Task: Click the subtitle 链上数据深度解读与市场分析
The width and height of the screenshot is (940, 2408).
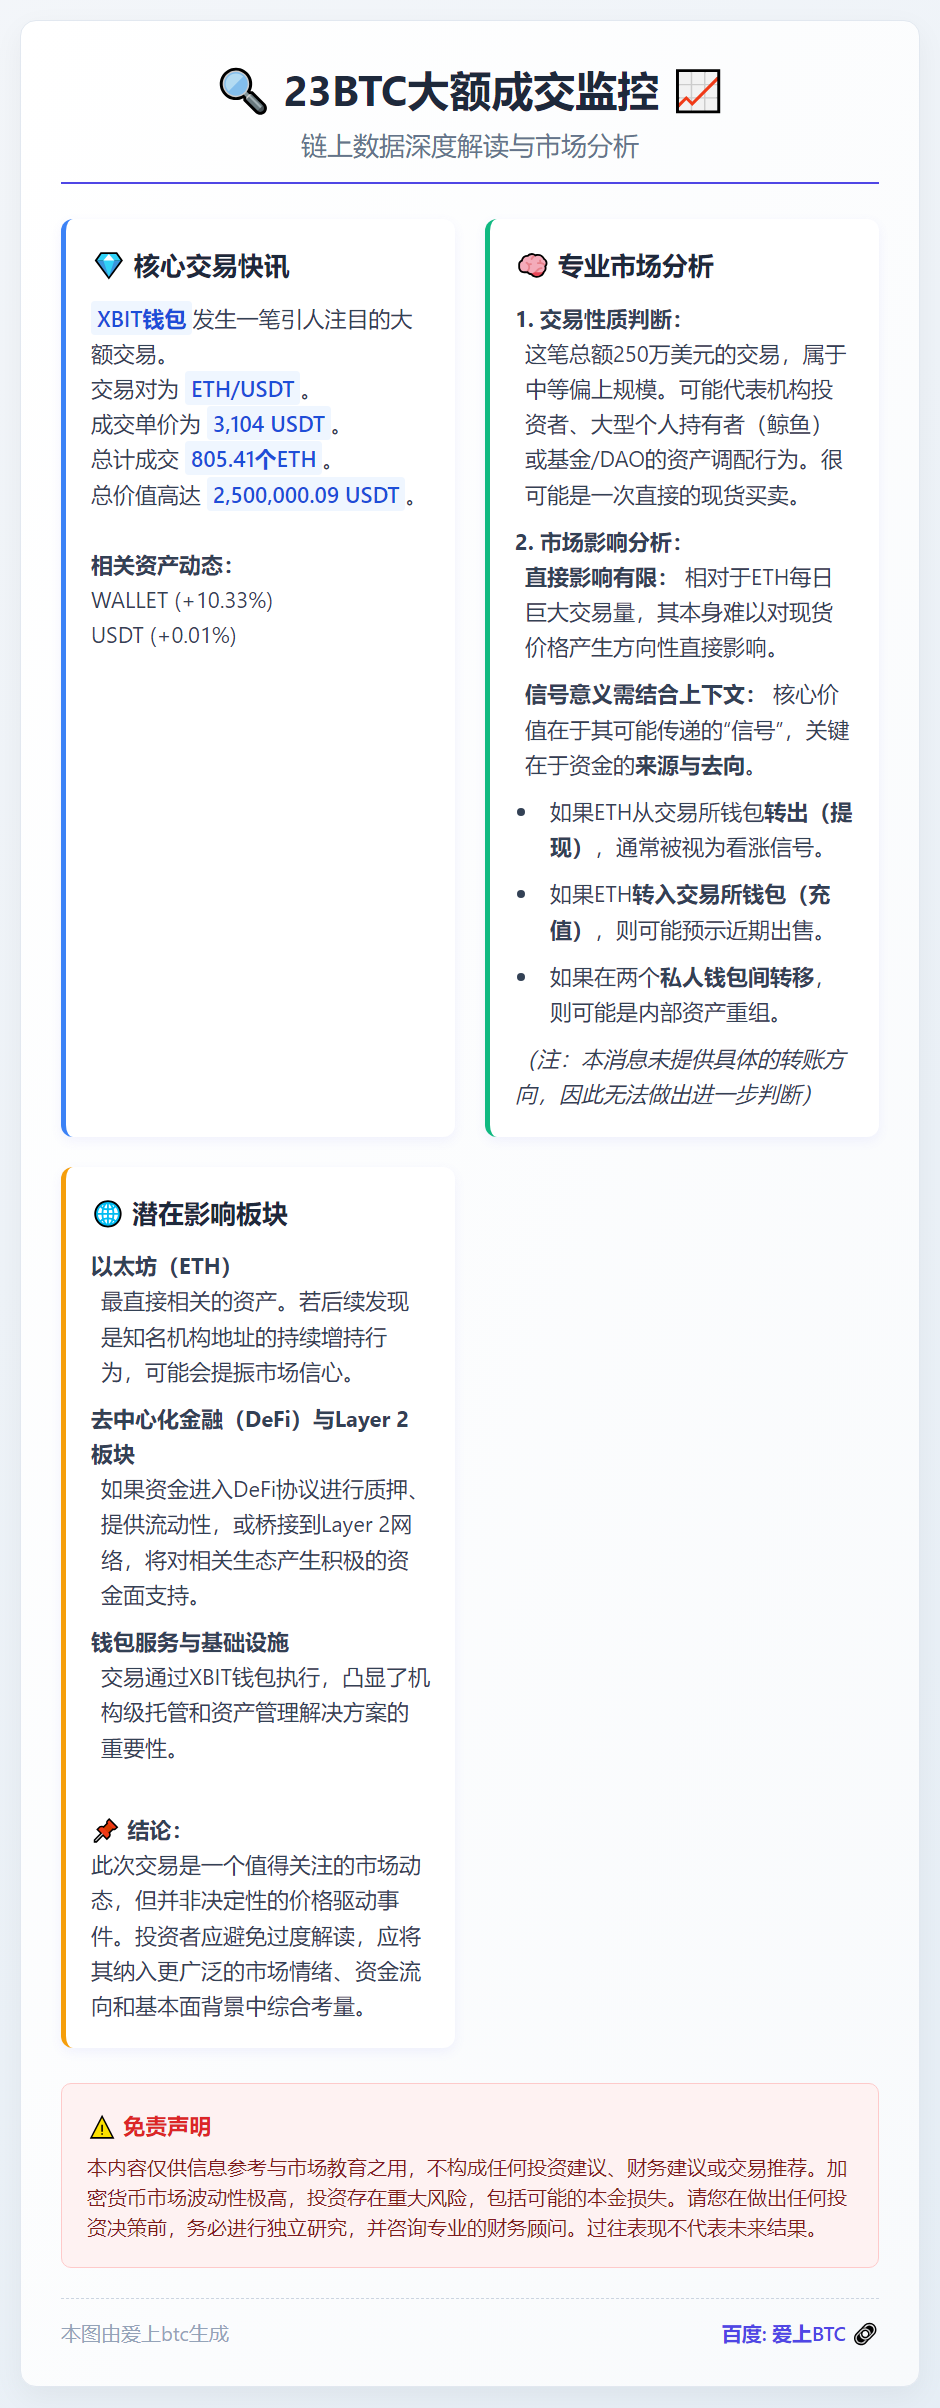Action: (470, 146)
